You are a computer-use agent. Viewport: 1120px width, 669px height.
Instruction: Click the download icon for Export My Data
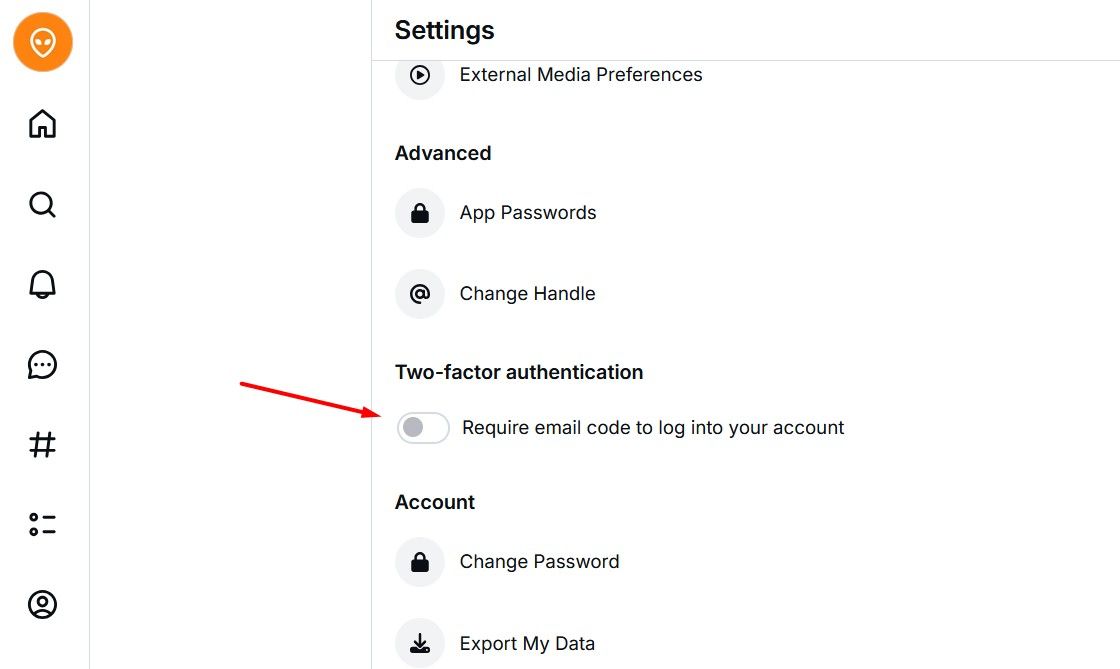click(420, 643)
